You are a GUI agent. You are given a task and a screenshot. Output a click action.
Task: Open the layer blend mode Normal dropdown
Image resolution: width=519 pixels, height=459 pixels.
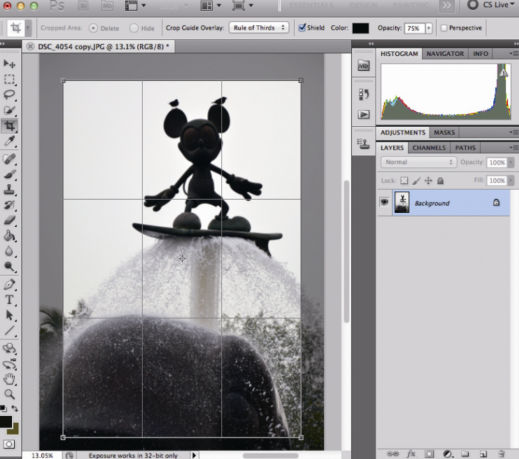point(419,162)
